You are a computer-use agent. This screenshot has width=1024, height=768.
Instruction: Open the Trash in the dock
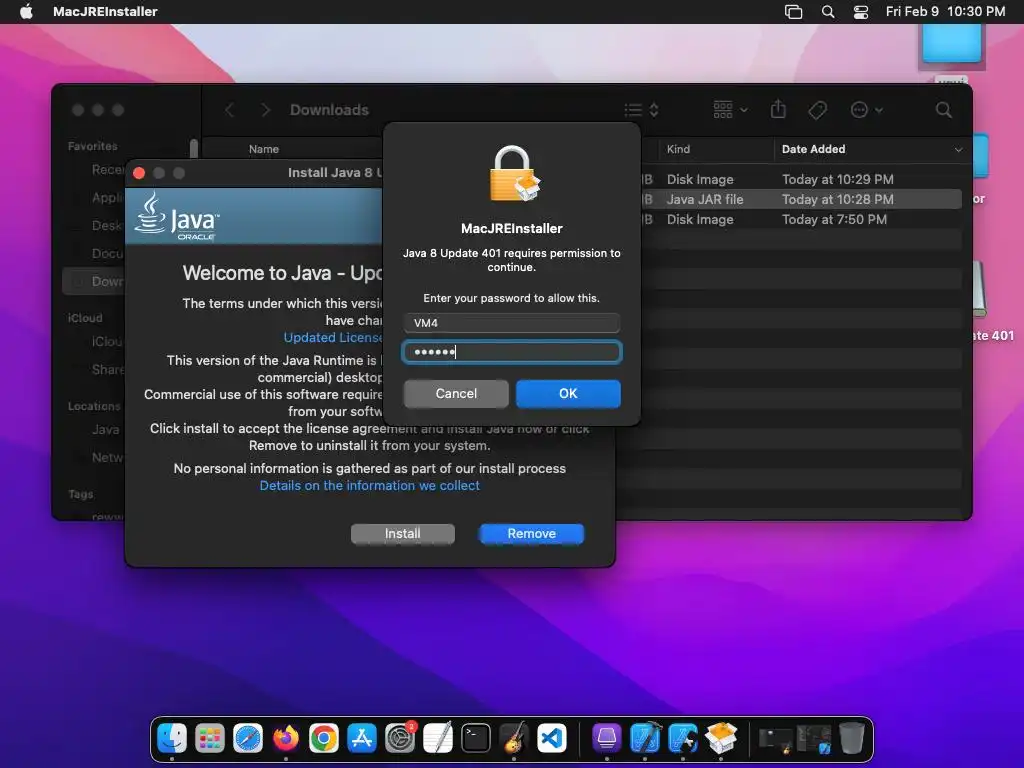[851, 739]
